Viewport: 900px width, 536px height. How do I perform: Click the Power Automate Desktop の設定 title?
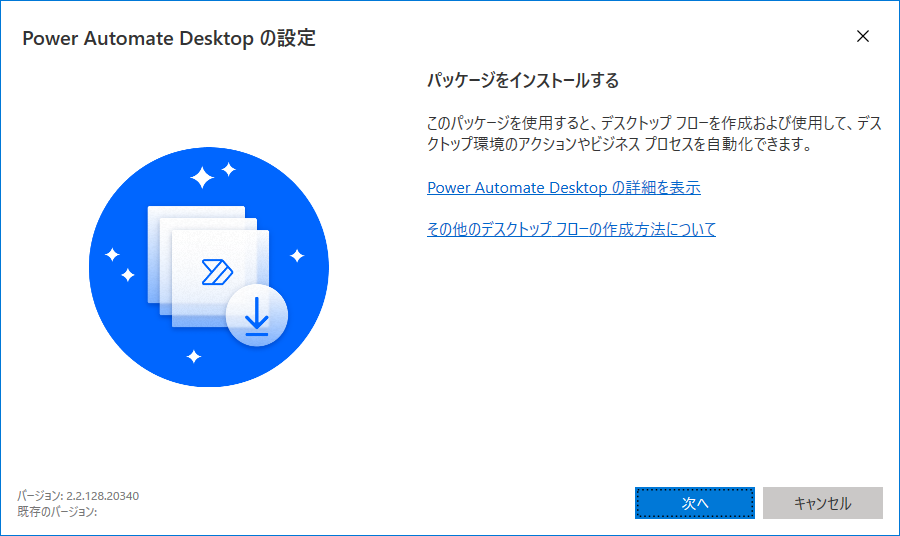click(x=169, y=38)
